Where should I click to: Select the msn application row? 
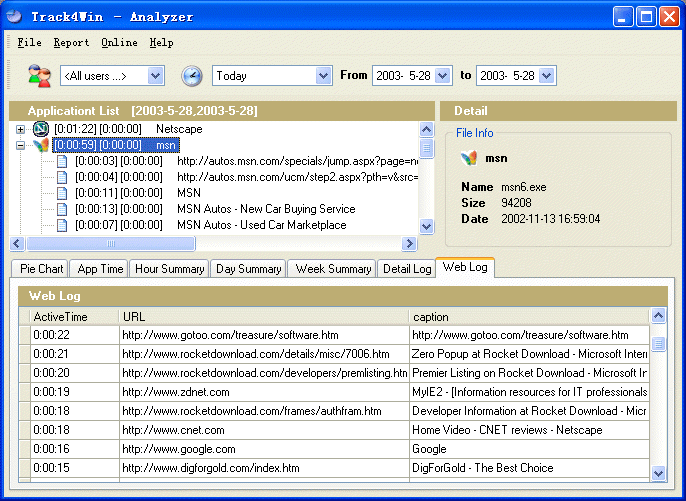[116, 145]
